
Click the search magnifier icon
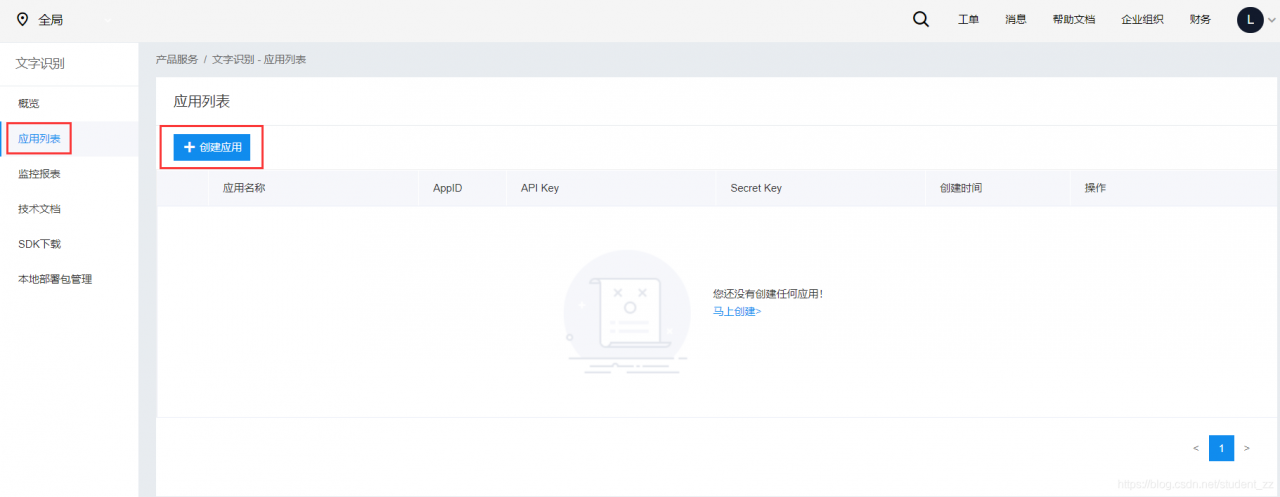click(921, 19)
